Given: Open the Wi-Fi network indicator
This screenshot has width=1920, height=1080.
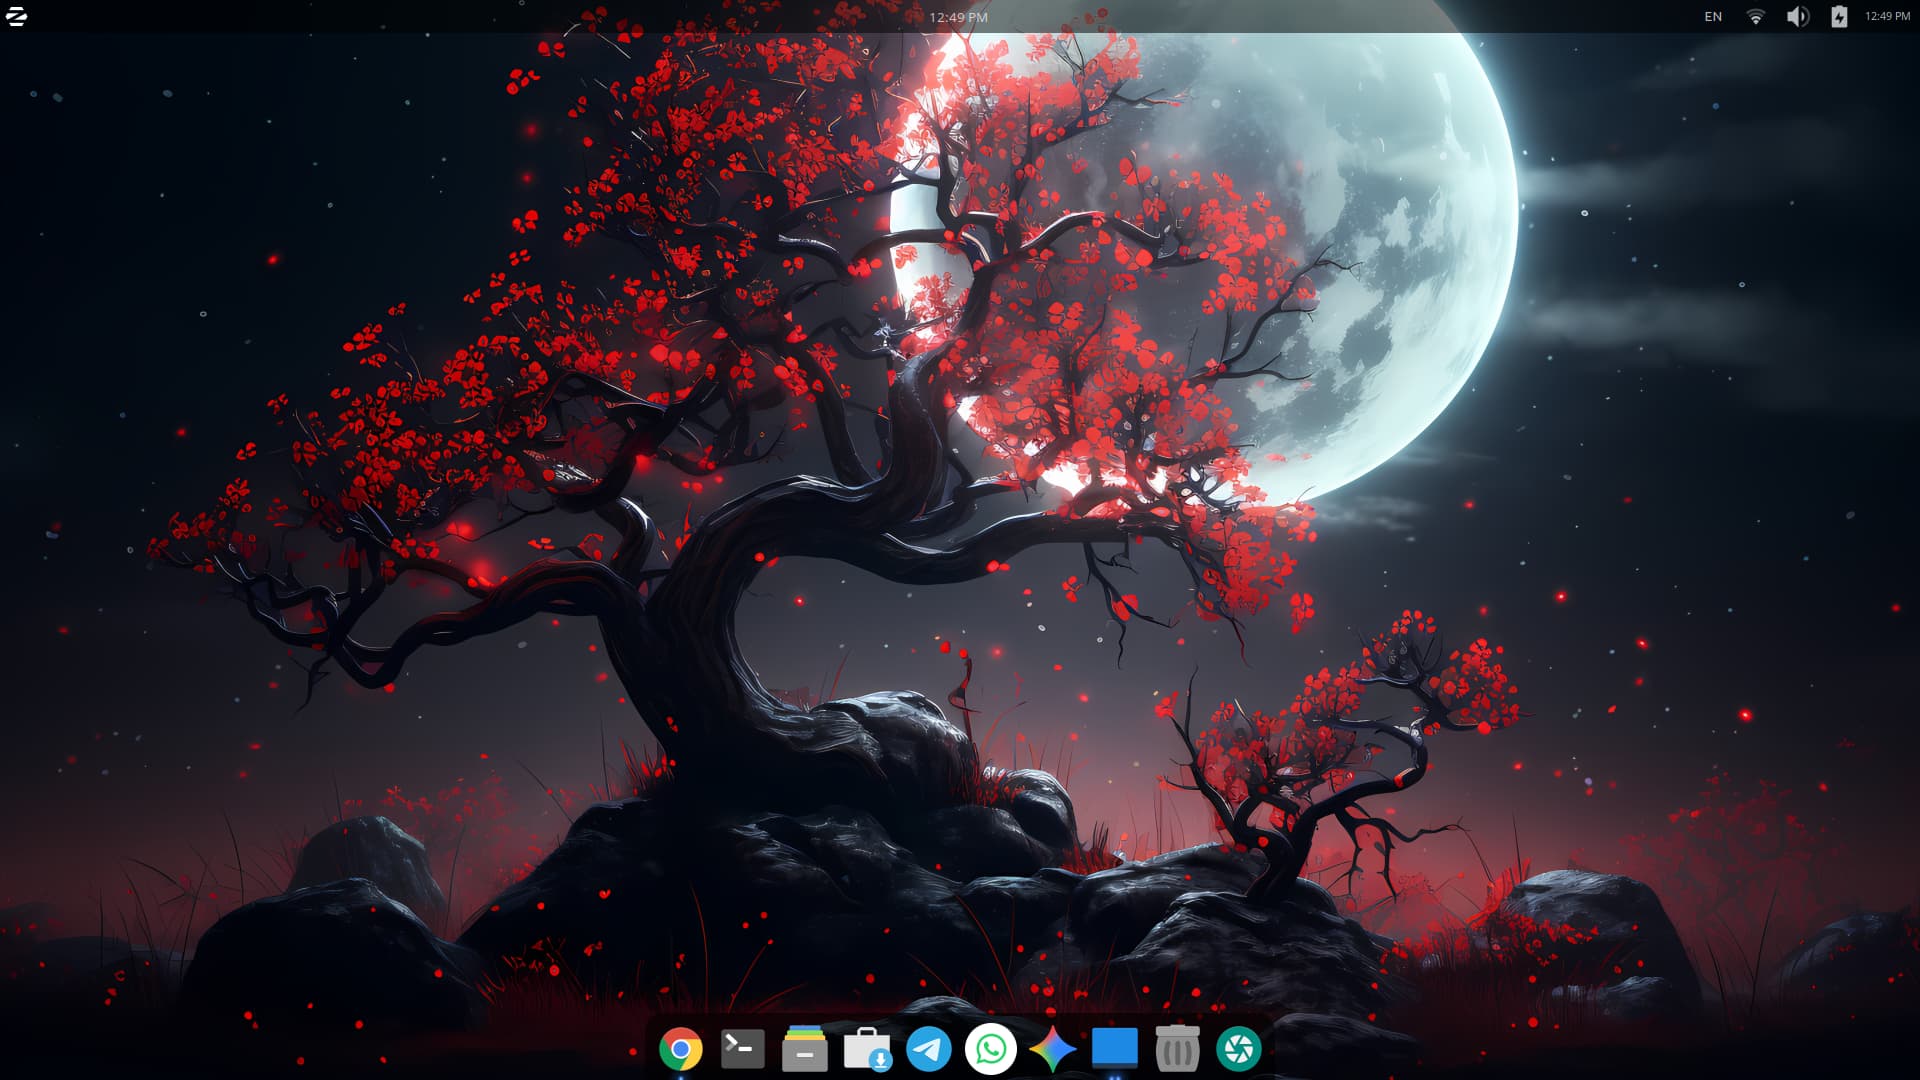Looking at the screenshot, I should click(x=1755, y=16).
